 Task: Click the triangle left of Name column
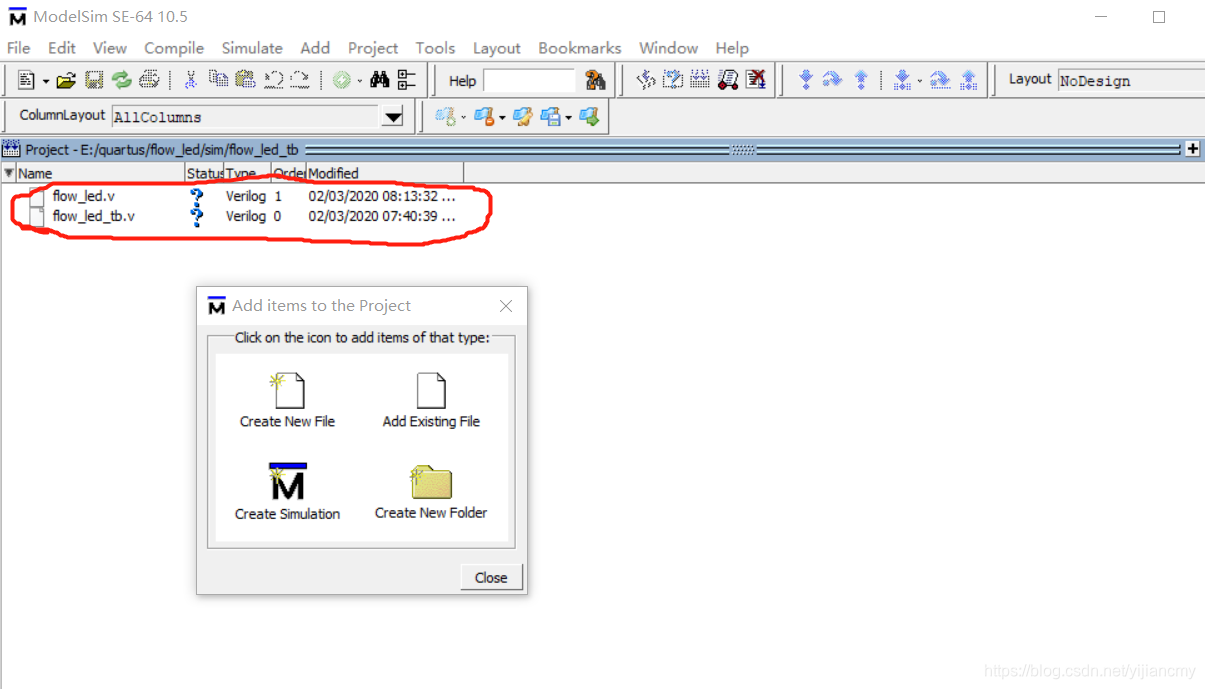click(x=9, y=173)
